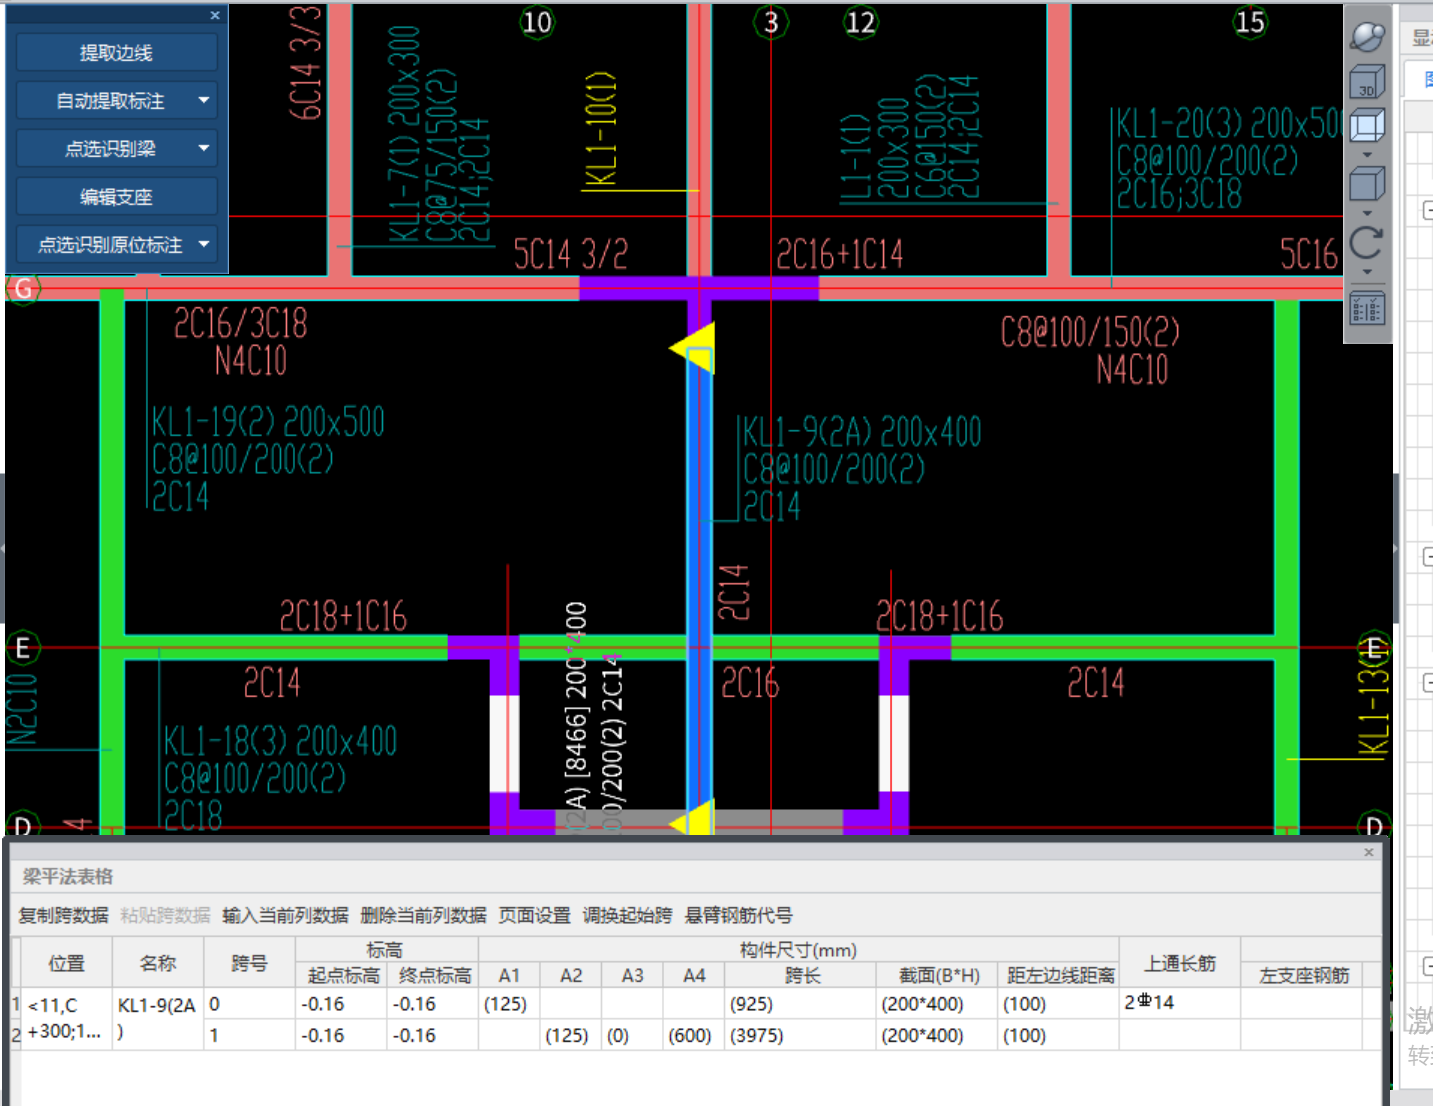The width and height of the screenshot is (1433, 1106).
Task: Switch to 3D view cube icon
Action: pyautogui.click(x=1367, y=82)
